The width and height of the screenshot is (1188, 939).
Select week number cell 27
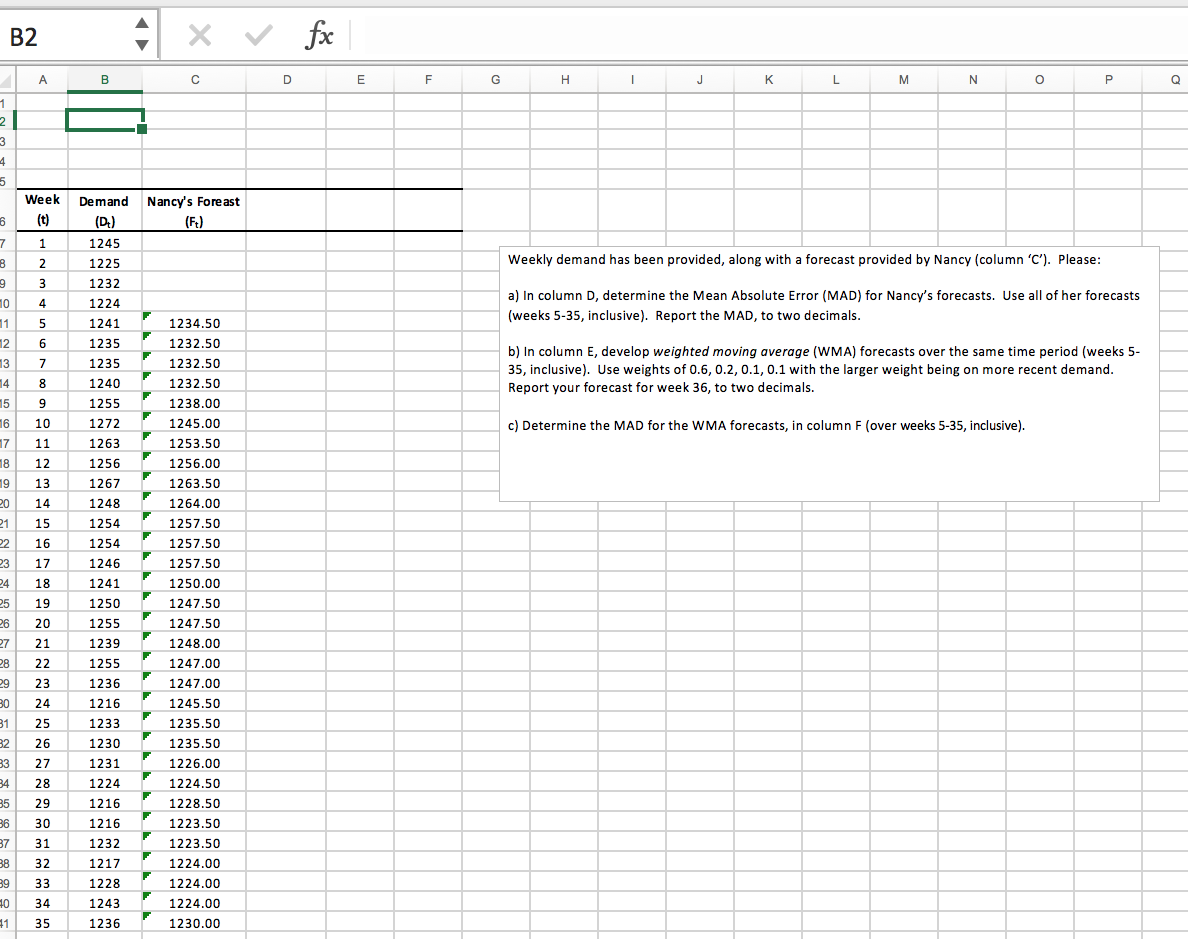42,763
